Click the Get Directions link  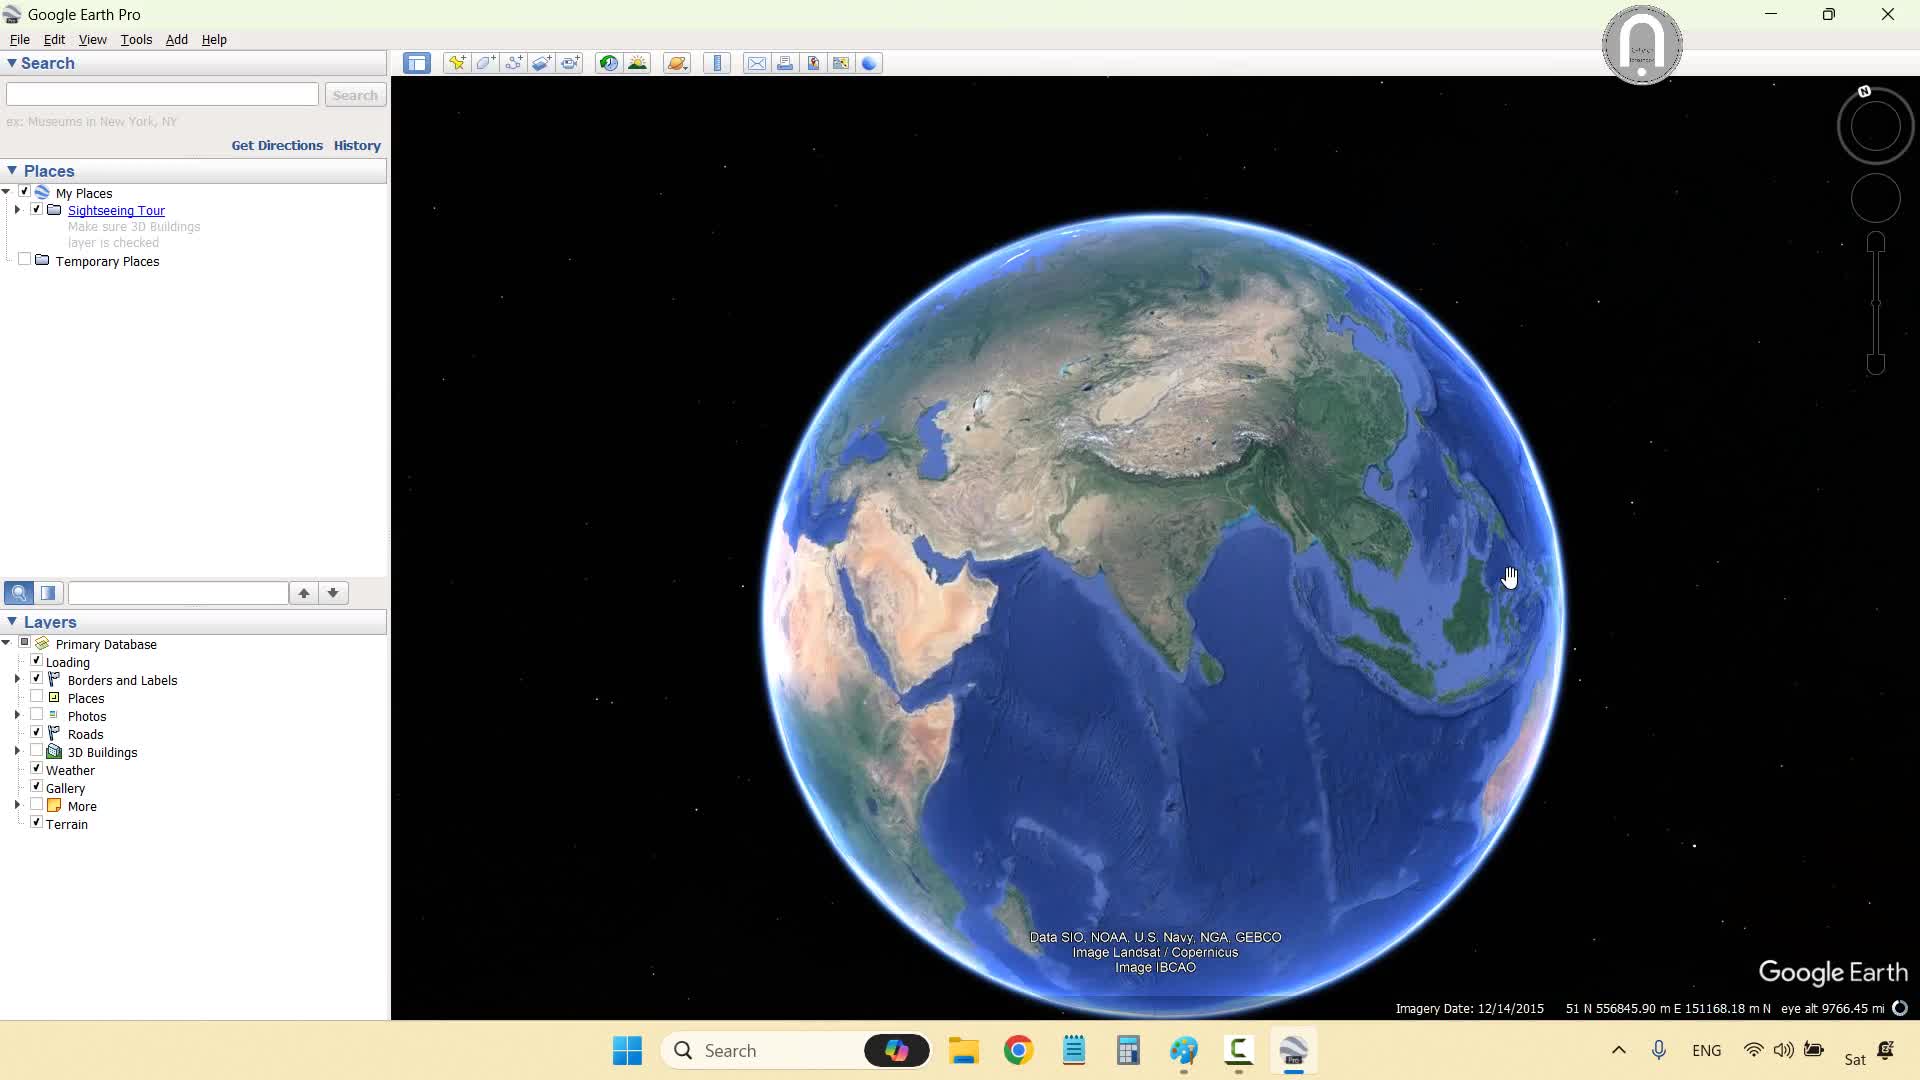[x=277, y=145]
